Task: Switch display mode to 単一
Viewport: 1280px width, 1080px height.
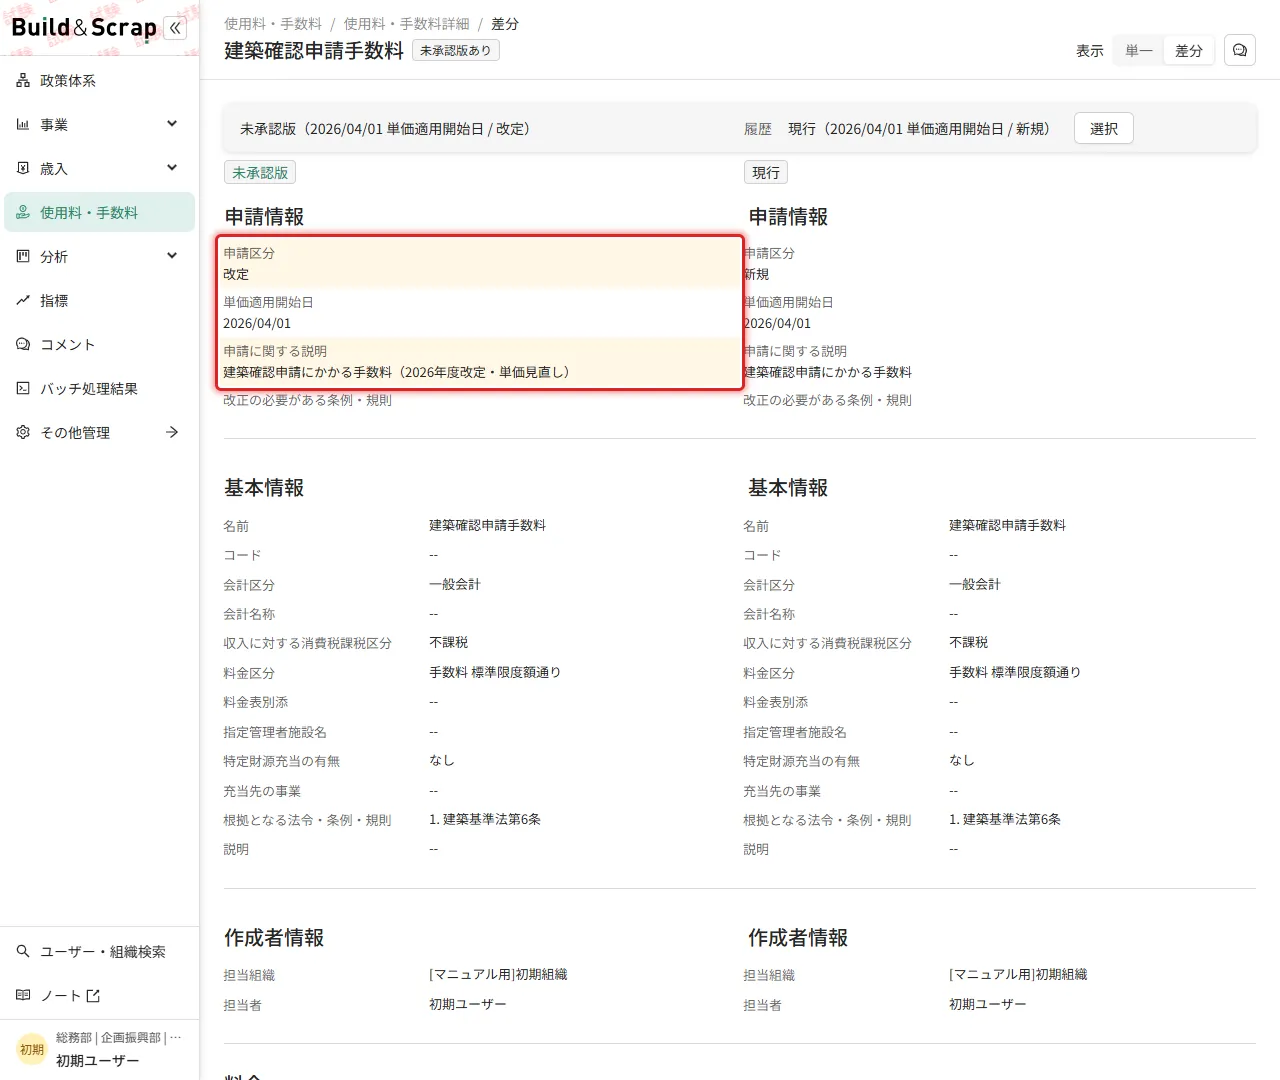Action: coord(1139,51)
